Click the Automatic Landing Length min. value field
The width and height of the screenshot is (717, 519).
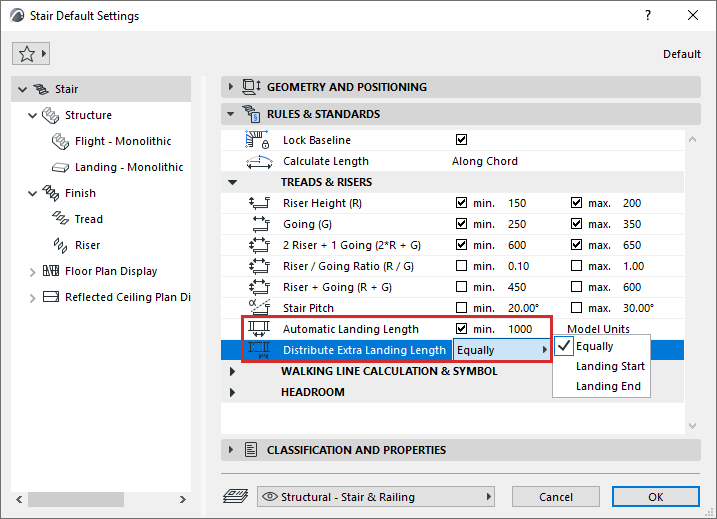pyautogui.click(x=526, y=329)
